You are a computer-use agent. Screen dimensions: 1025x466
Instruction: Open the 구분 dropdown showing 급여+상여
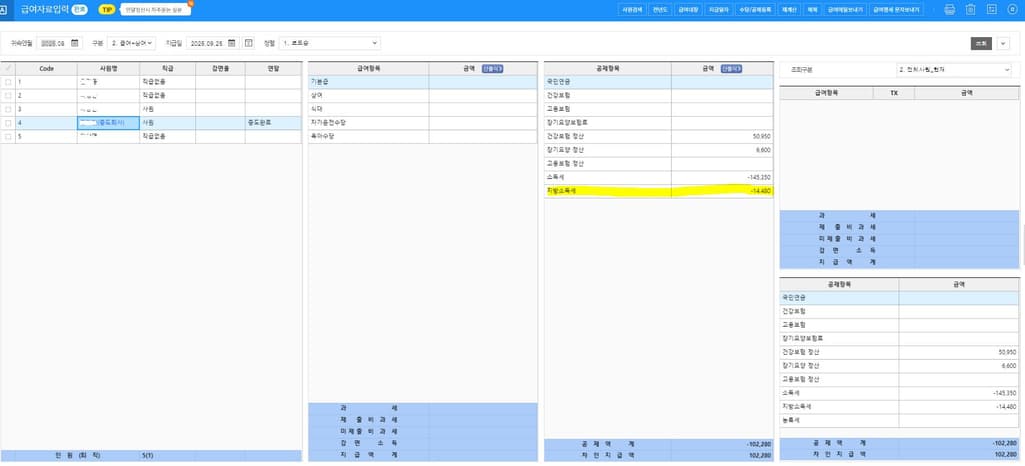pyautogui.click(x=133, y=43)
